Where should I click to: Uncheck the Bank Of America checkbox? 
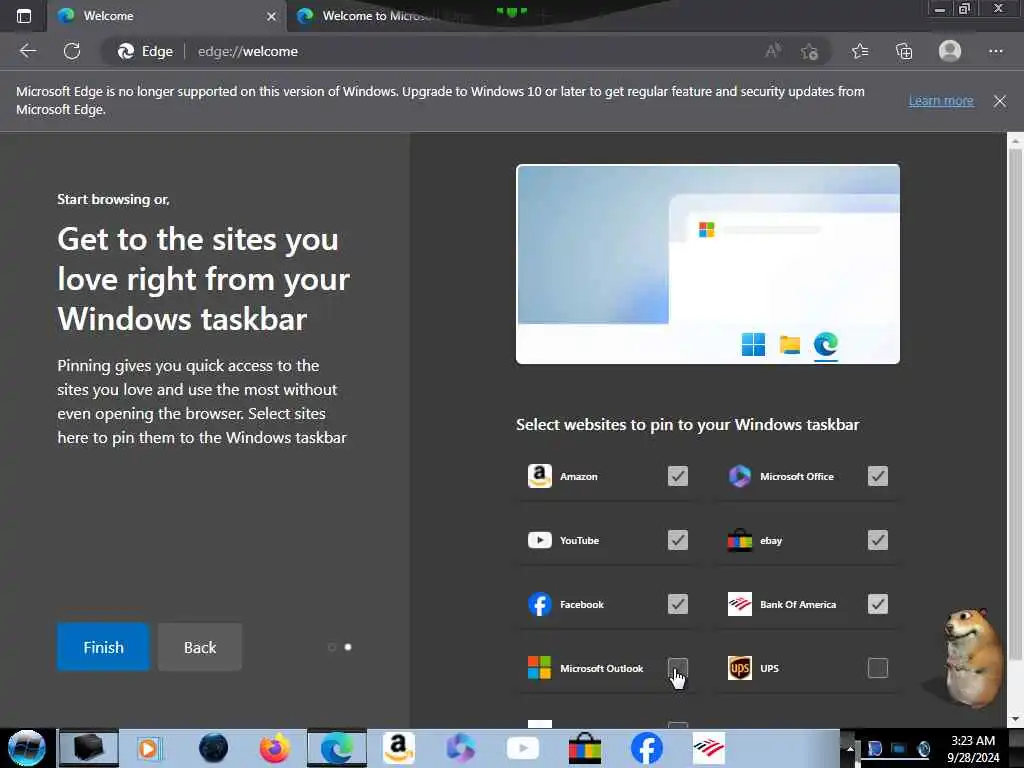click(x=878, y=604)
